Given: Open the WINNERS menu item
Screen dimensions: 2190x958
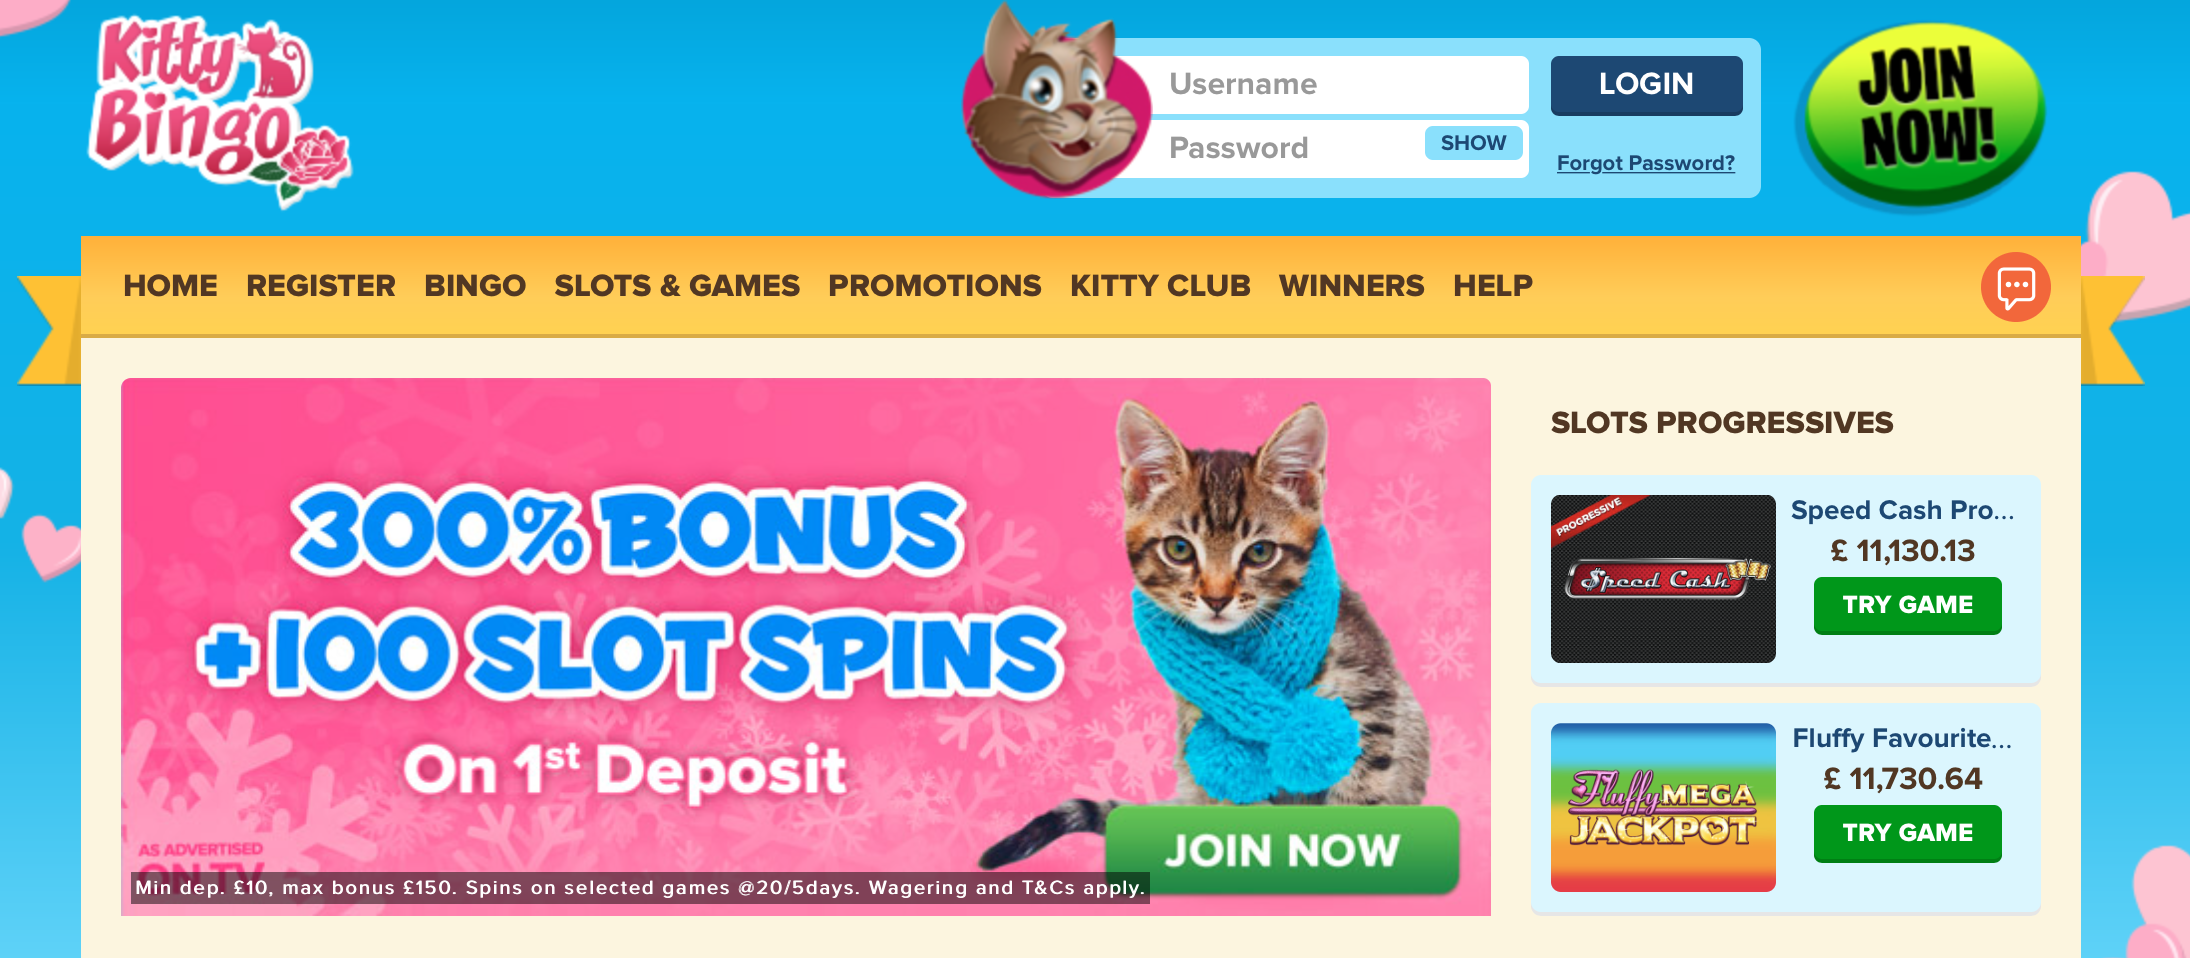Looking at the screenshot, I should pos(1351,286).
